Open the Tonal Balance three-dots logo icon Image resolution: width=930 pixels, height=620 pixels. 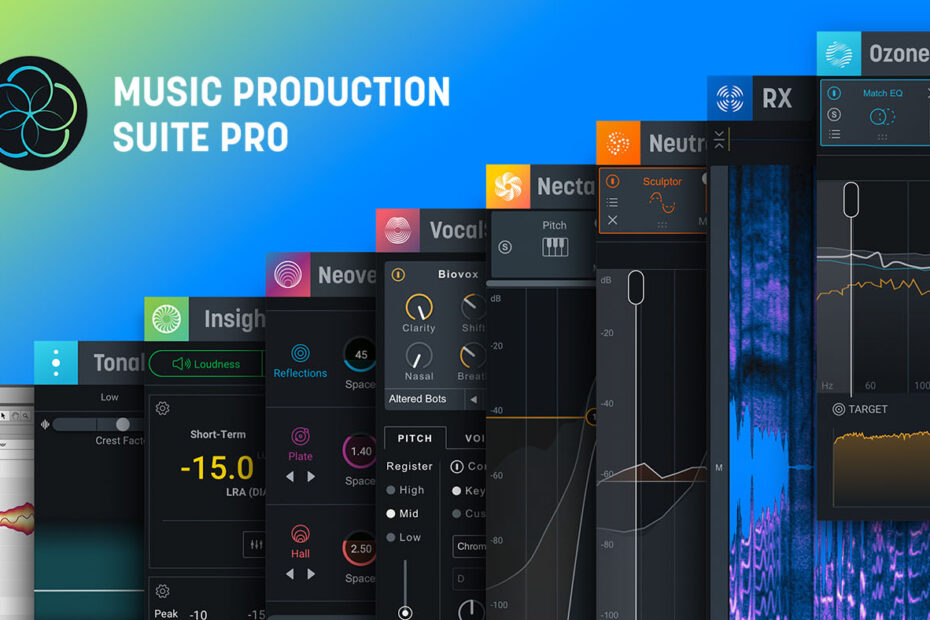pos(56,363)
